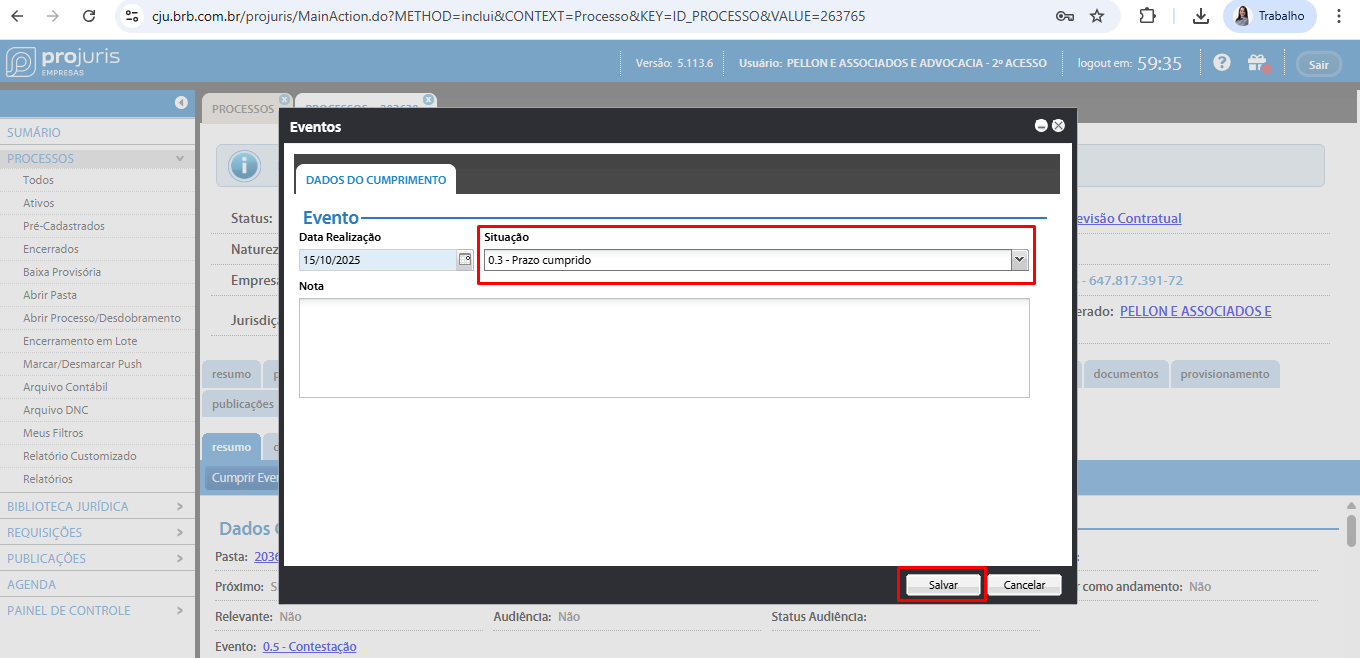The image size is (1360, 658).
Task: Click inside the Nota text area
Action: [664, 347]
